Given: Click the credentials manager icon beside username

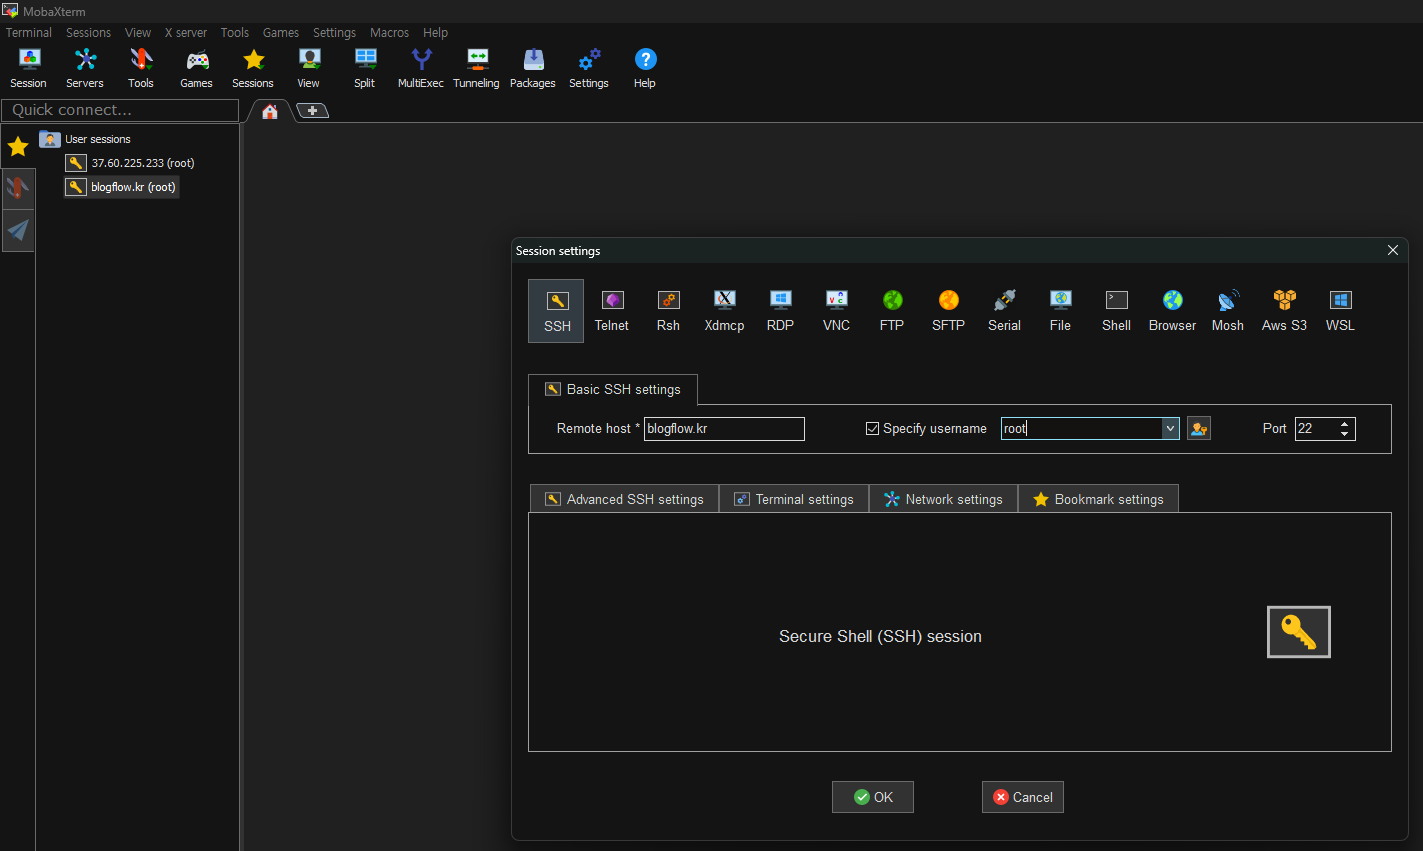Looking at the screenshot, I should click(1198, 429).
